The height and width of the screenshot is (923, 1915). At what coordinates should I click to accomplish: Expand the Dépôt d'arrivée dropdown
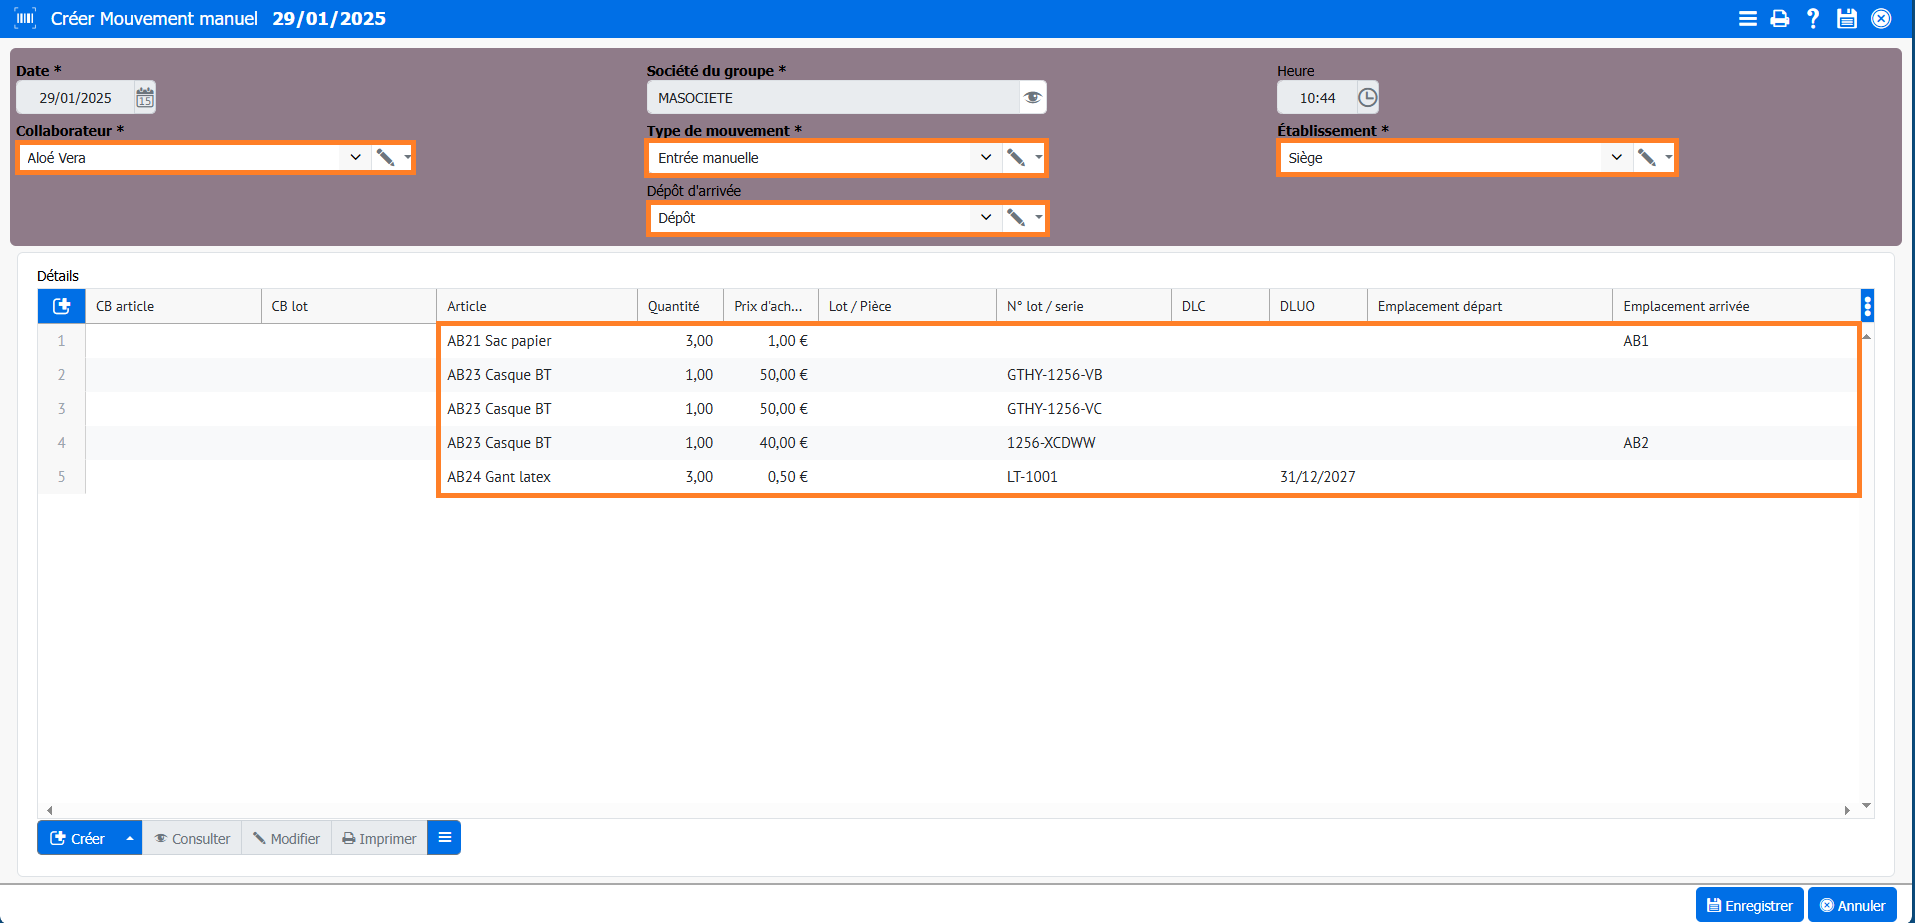985,218
